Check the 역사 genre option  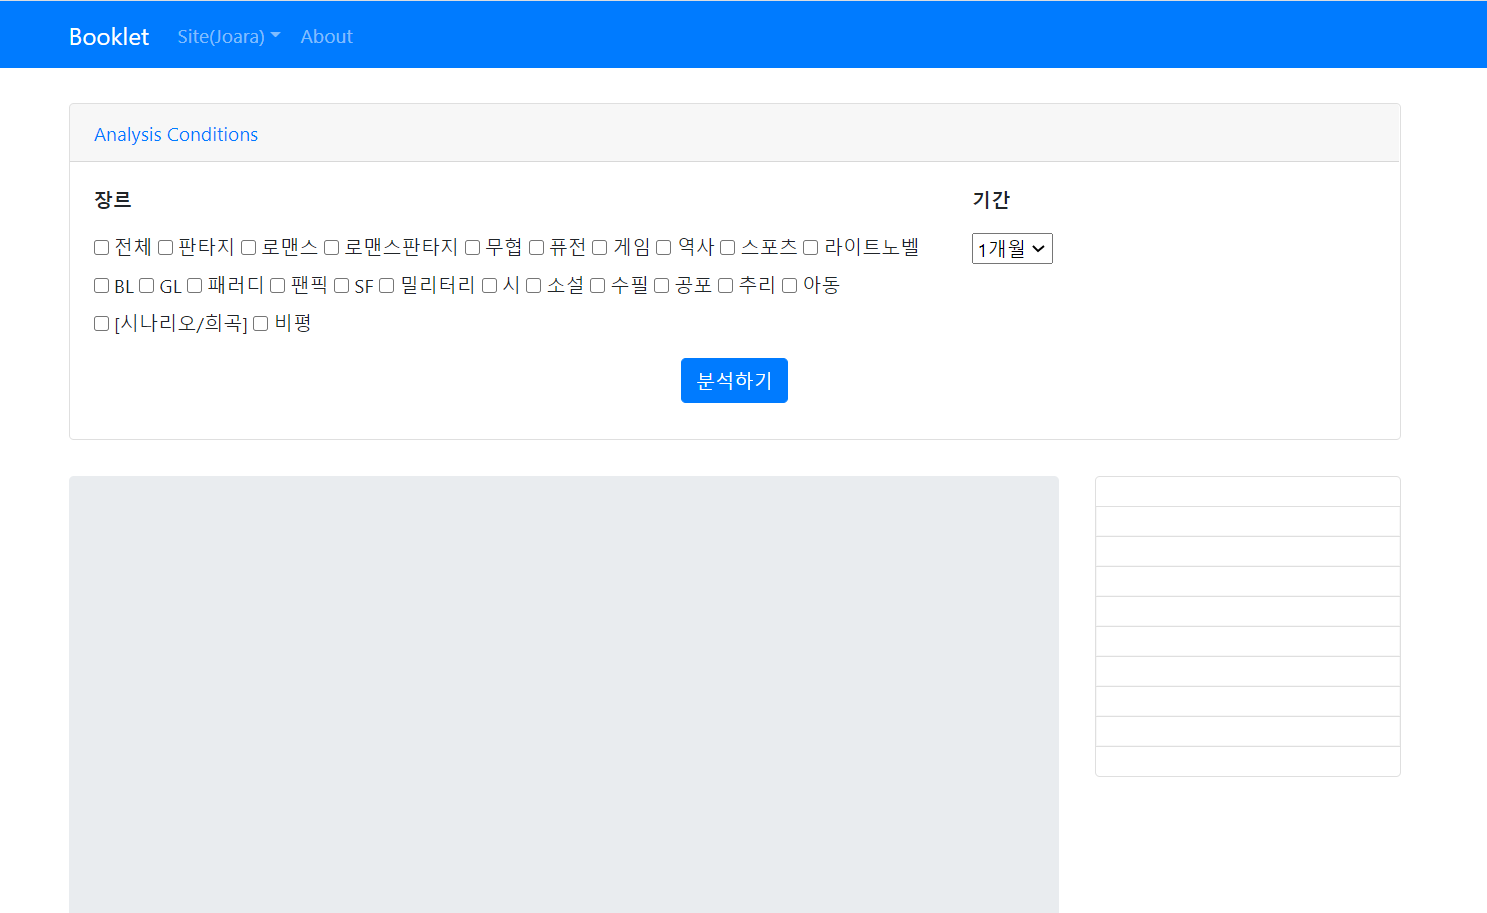tap(663, 247)
